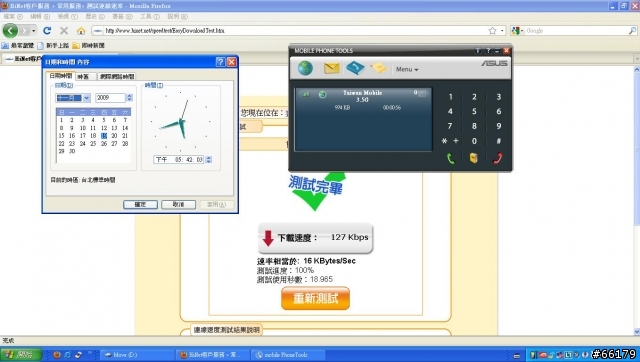640x362 pixels.
Task: Open the Help menu in Firefox
Action: (x=177, y=17)
